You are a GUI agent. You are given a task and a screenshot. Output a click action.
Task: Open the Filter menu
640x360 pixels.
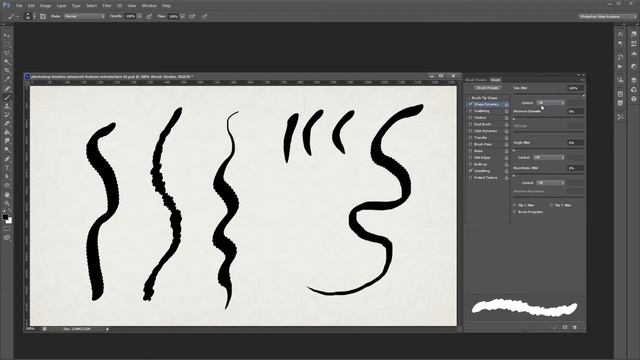[x=107, y=6]
